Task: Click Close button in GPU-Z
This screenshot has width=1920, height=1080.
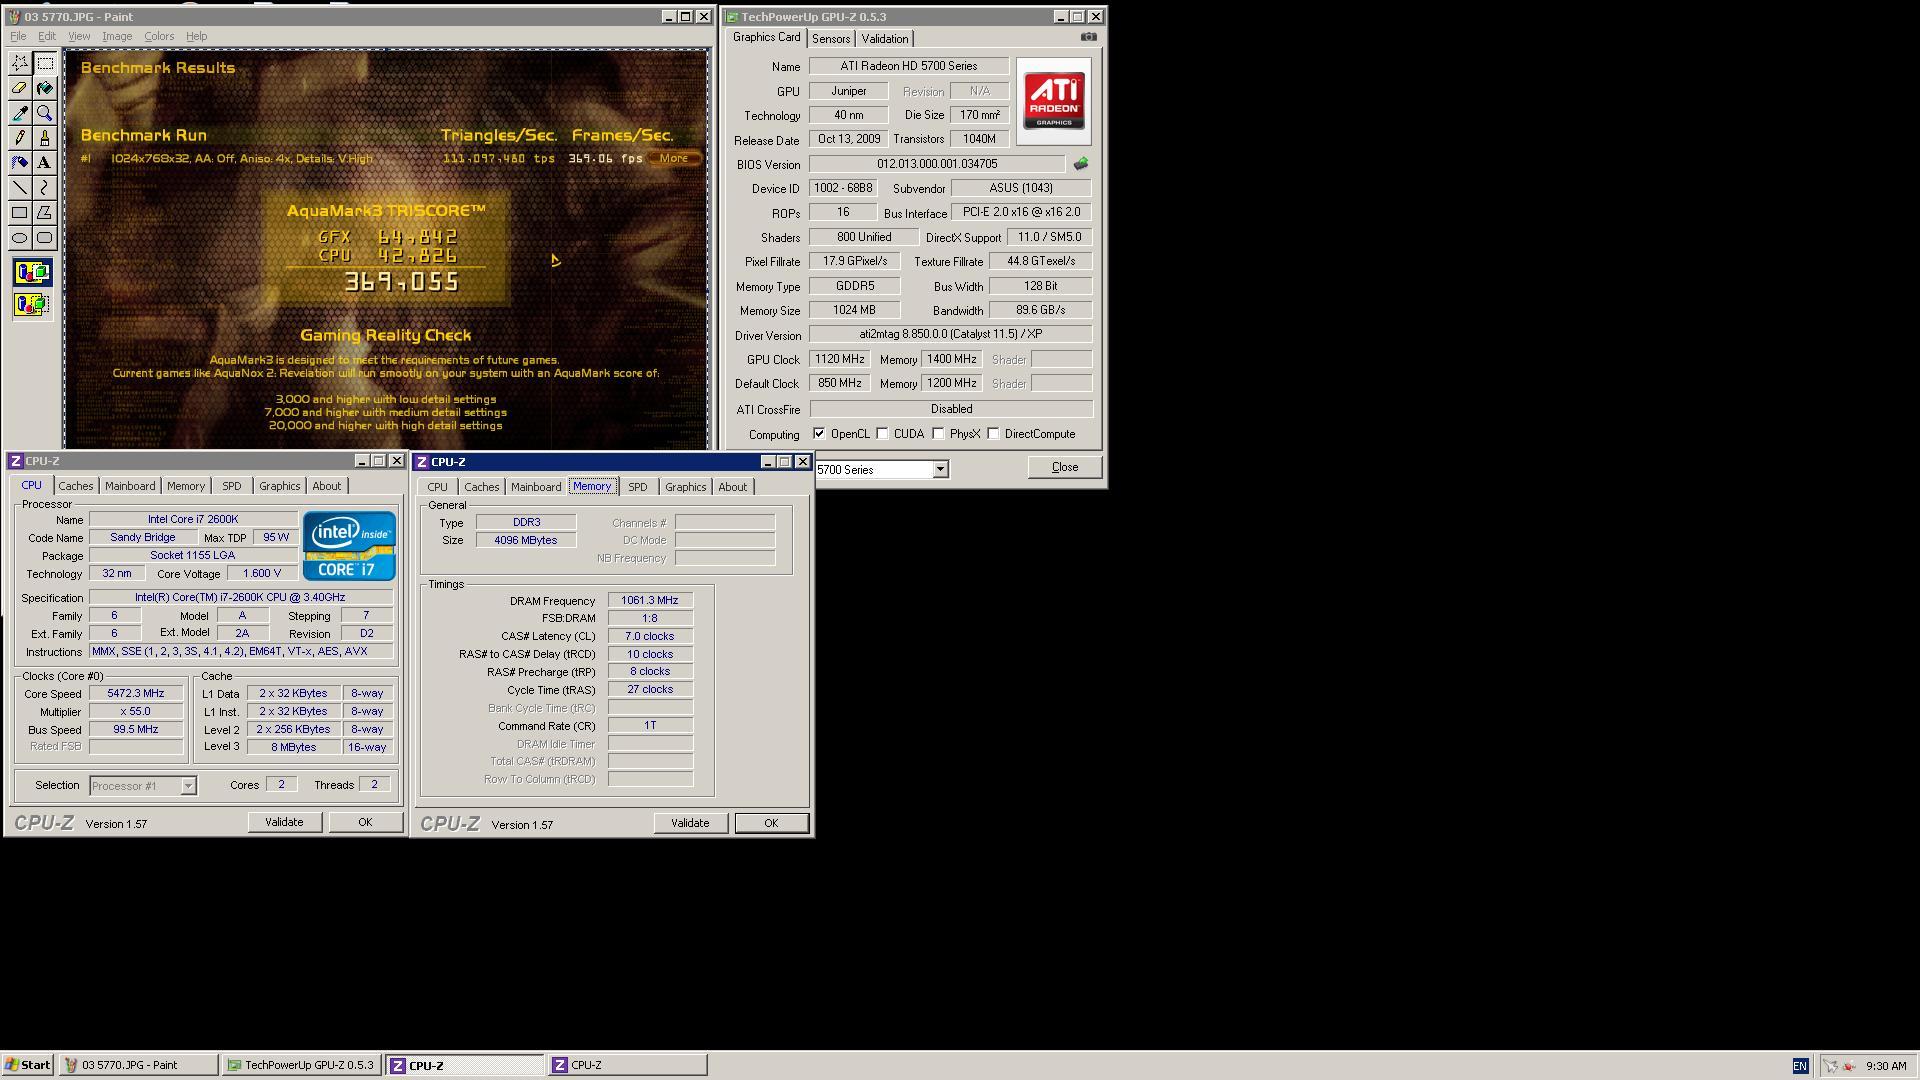Action: pyautogui.click(x=1065, y=467)
